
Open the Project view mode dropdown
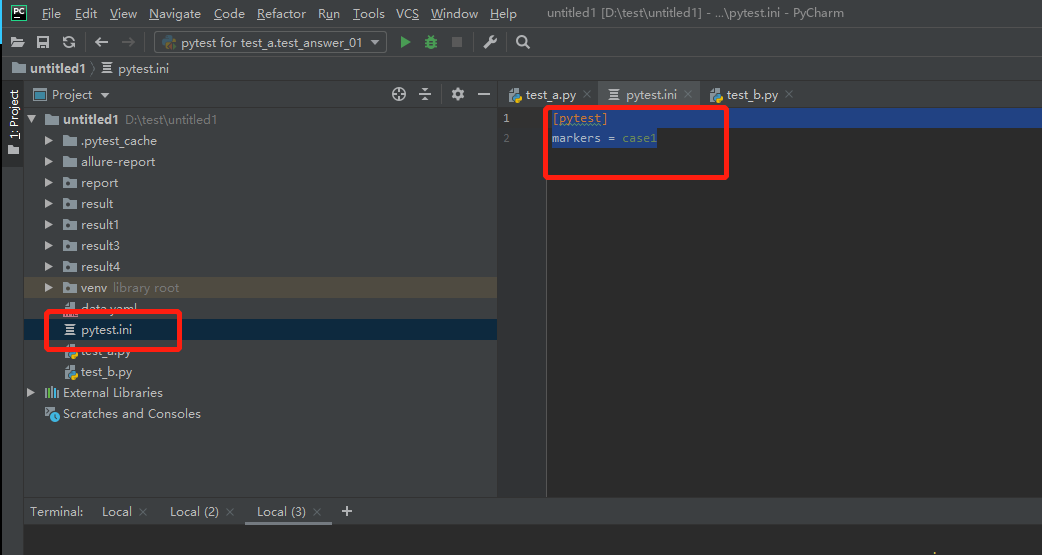tap(105, 95)
